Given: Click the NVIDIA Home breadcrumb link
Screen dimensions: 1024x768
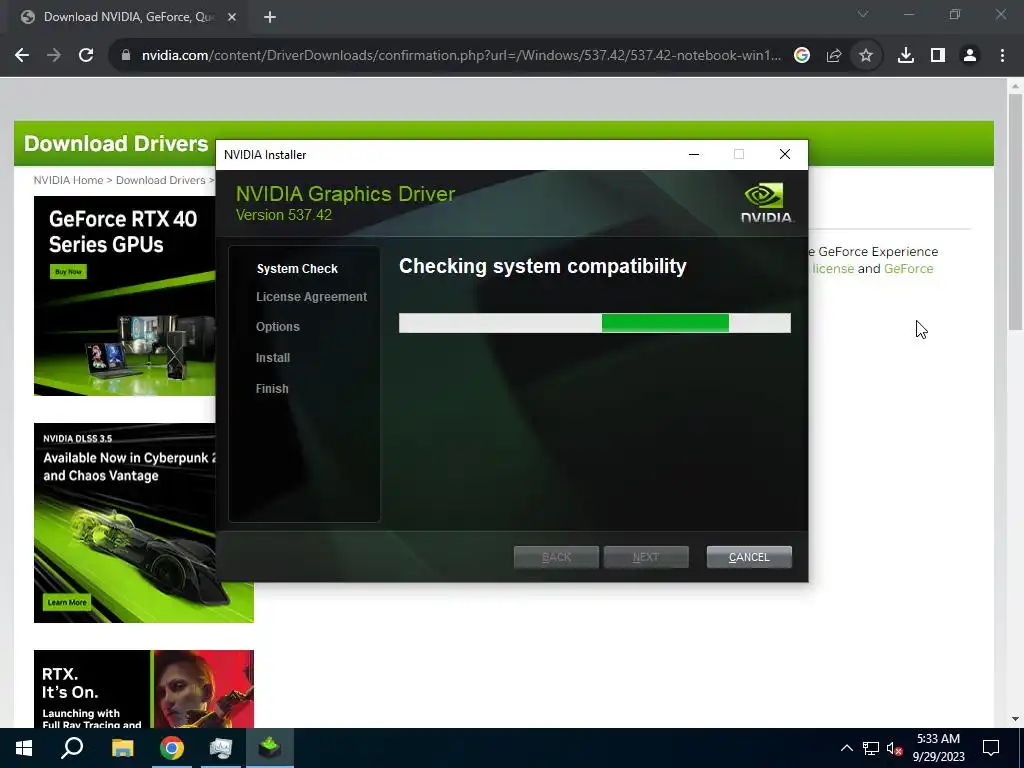Looking at the screenshot, I should pyautogui.click(x=69, y=180).
